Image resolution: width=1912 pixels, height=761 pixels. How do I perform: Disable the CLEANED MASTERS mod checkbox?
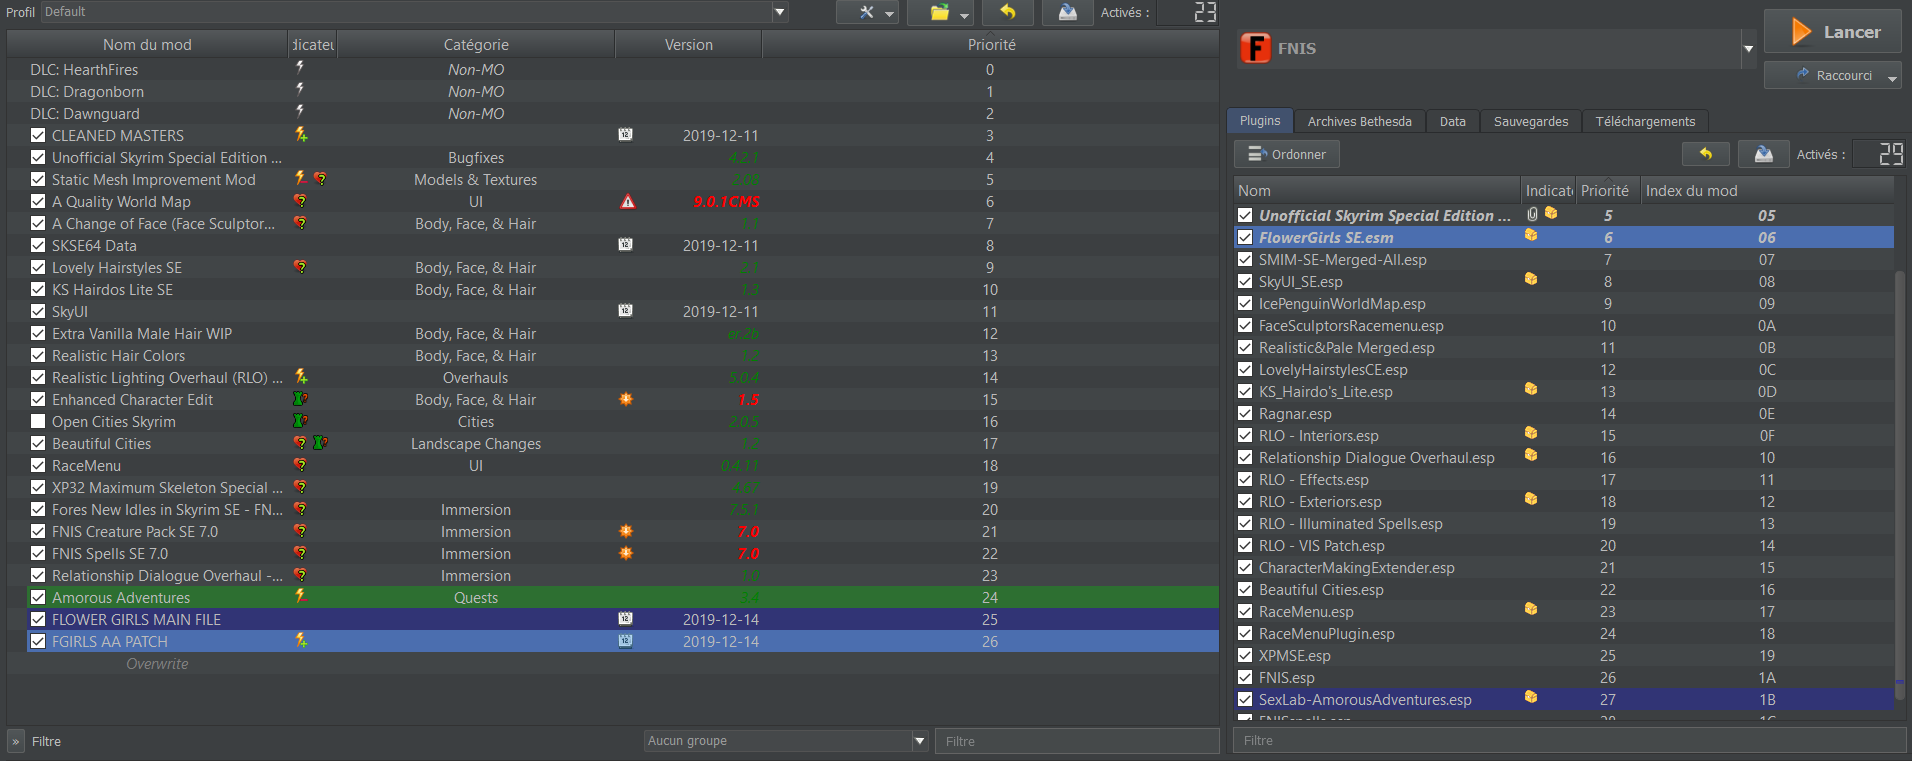[38, 135]
